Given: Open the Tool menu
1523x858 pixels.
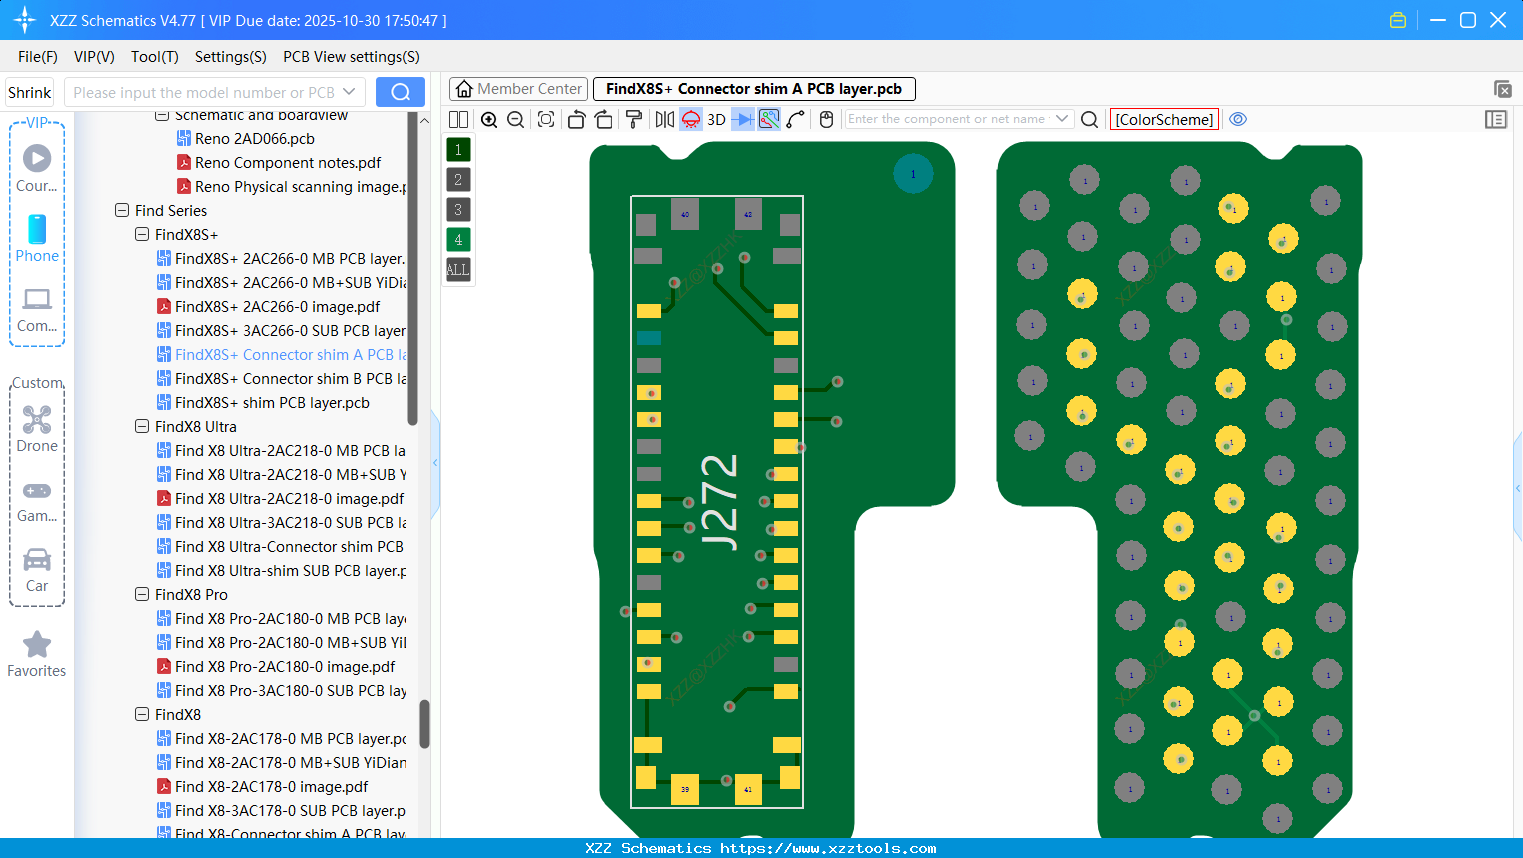Looking at the screenshot, I should tap(154, 57).
